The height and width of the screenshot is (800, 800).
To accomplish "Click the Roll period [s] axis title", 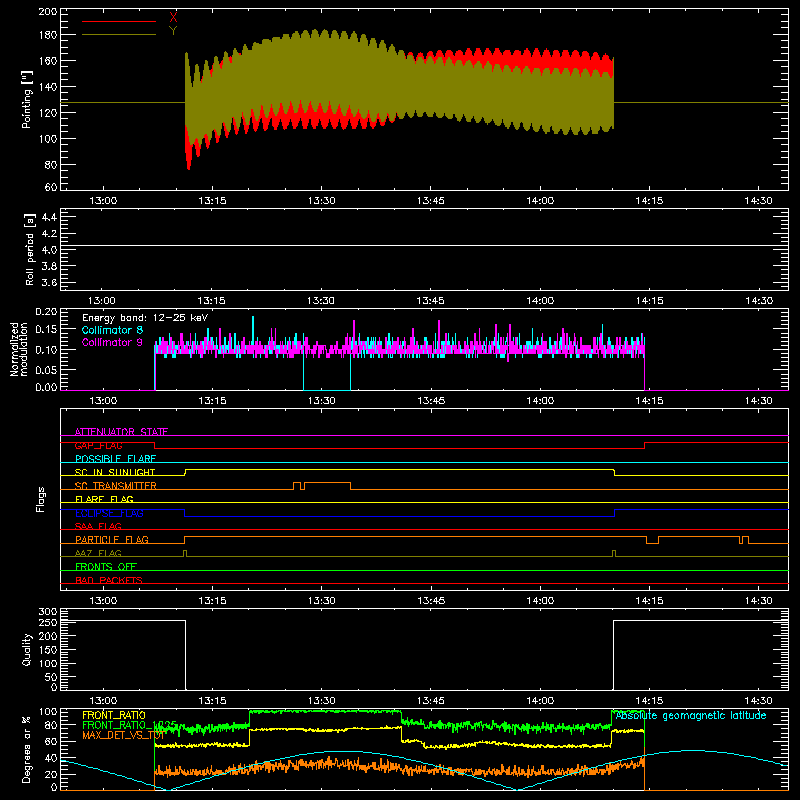I will (29, 249).
